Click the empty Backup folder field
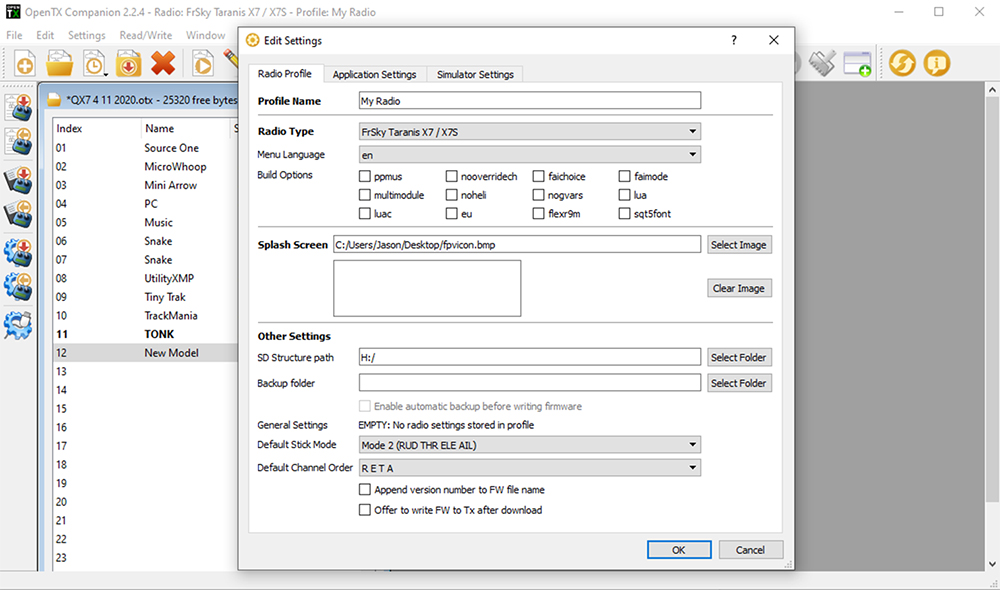Screen dimensions: 1000x590 pos(529,383)
